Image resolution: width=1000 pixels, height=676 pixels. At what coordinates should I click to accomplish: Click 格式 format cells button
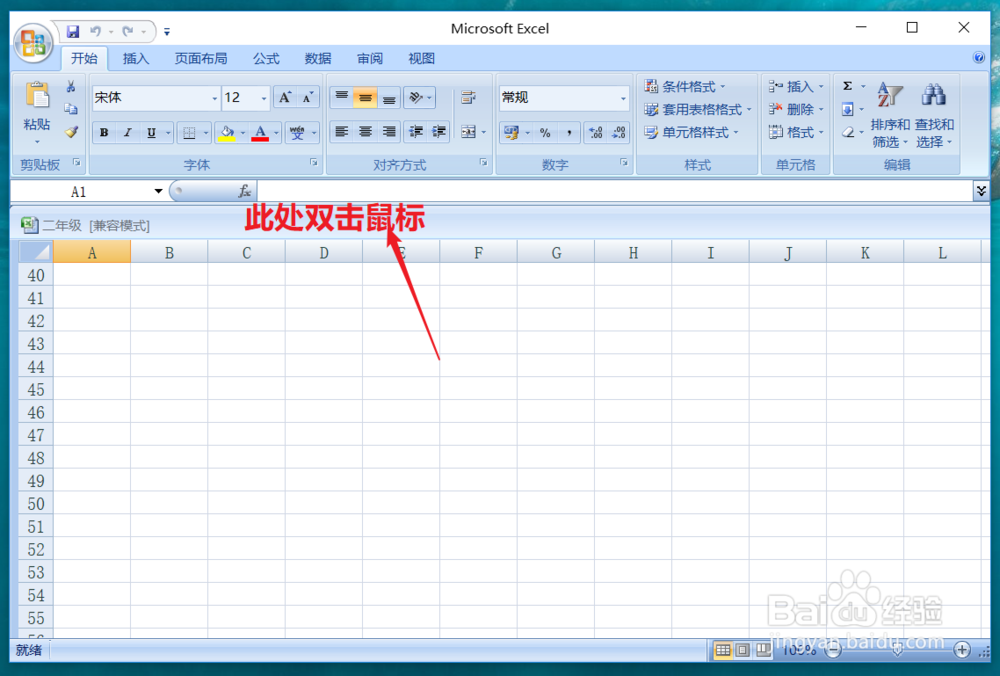[x=796, y=132]
